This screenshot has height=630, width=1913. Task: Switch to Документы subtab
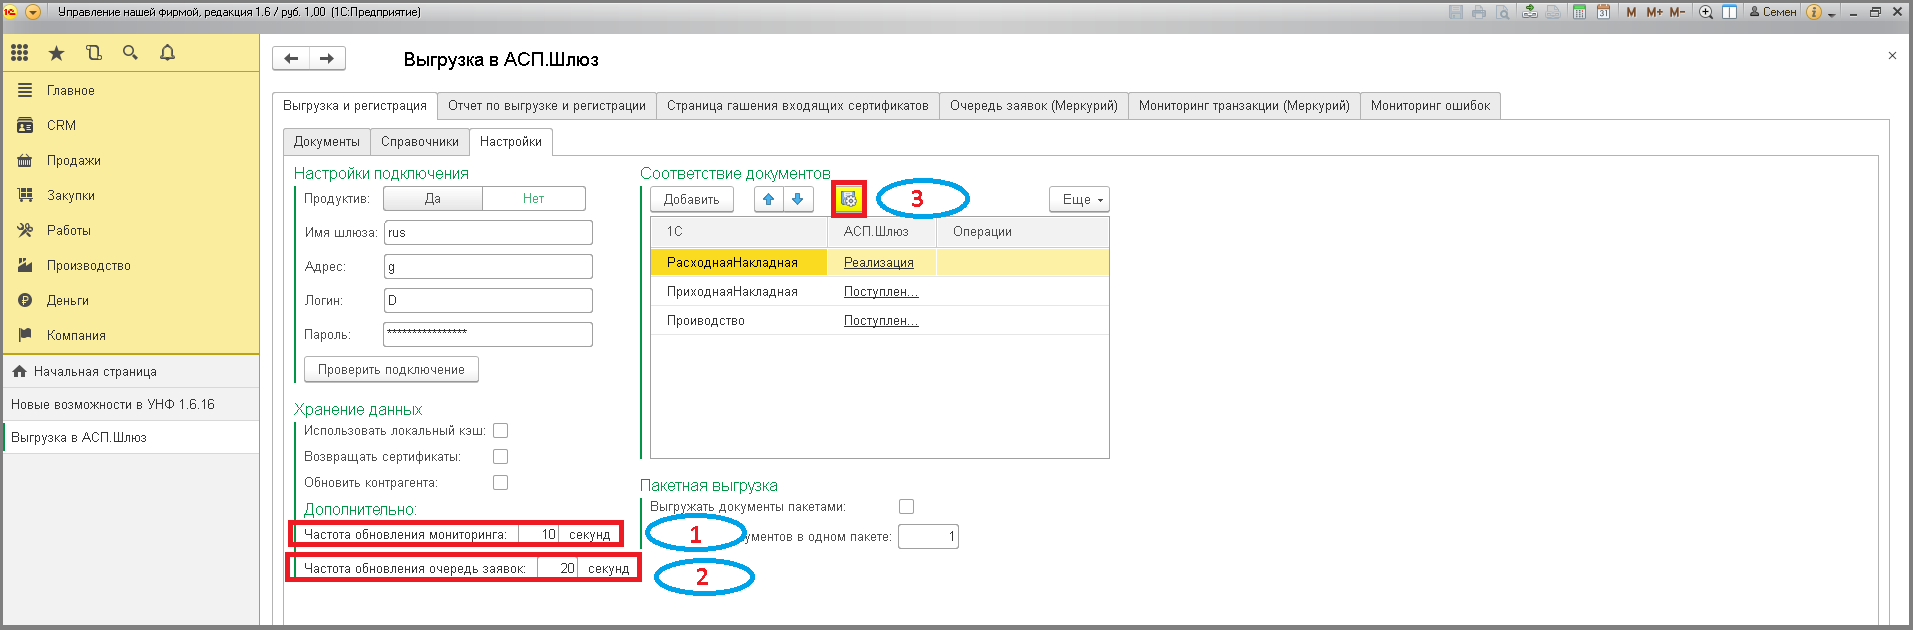coord(327,142)
